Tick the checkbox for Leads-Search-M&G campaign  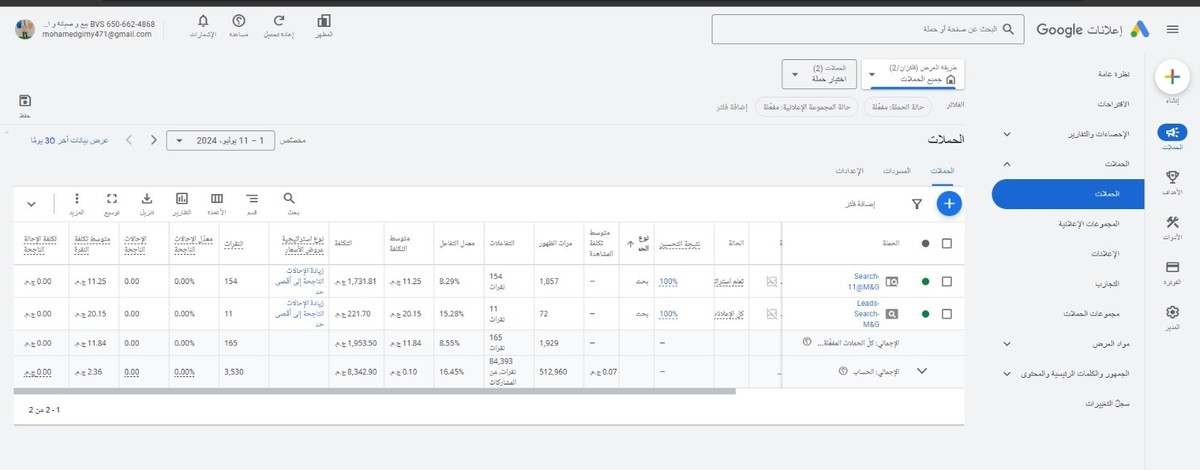coord(946,313)
